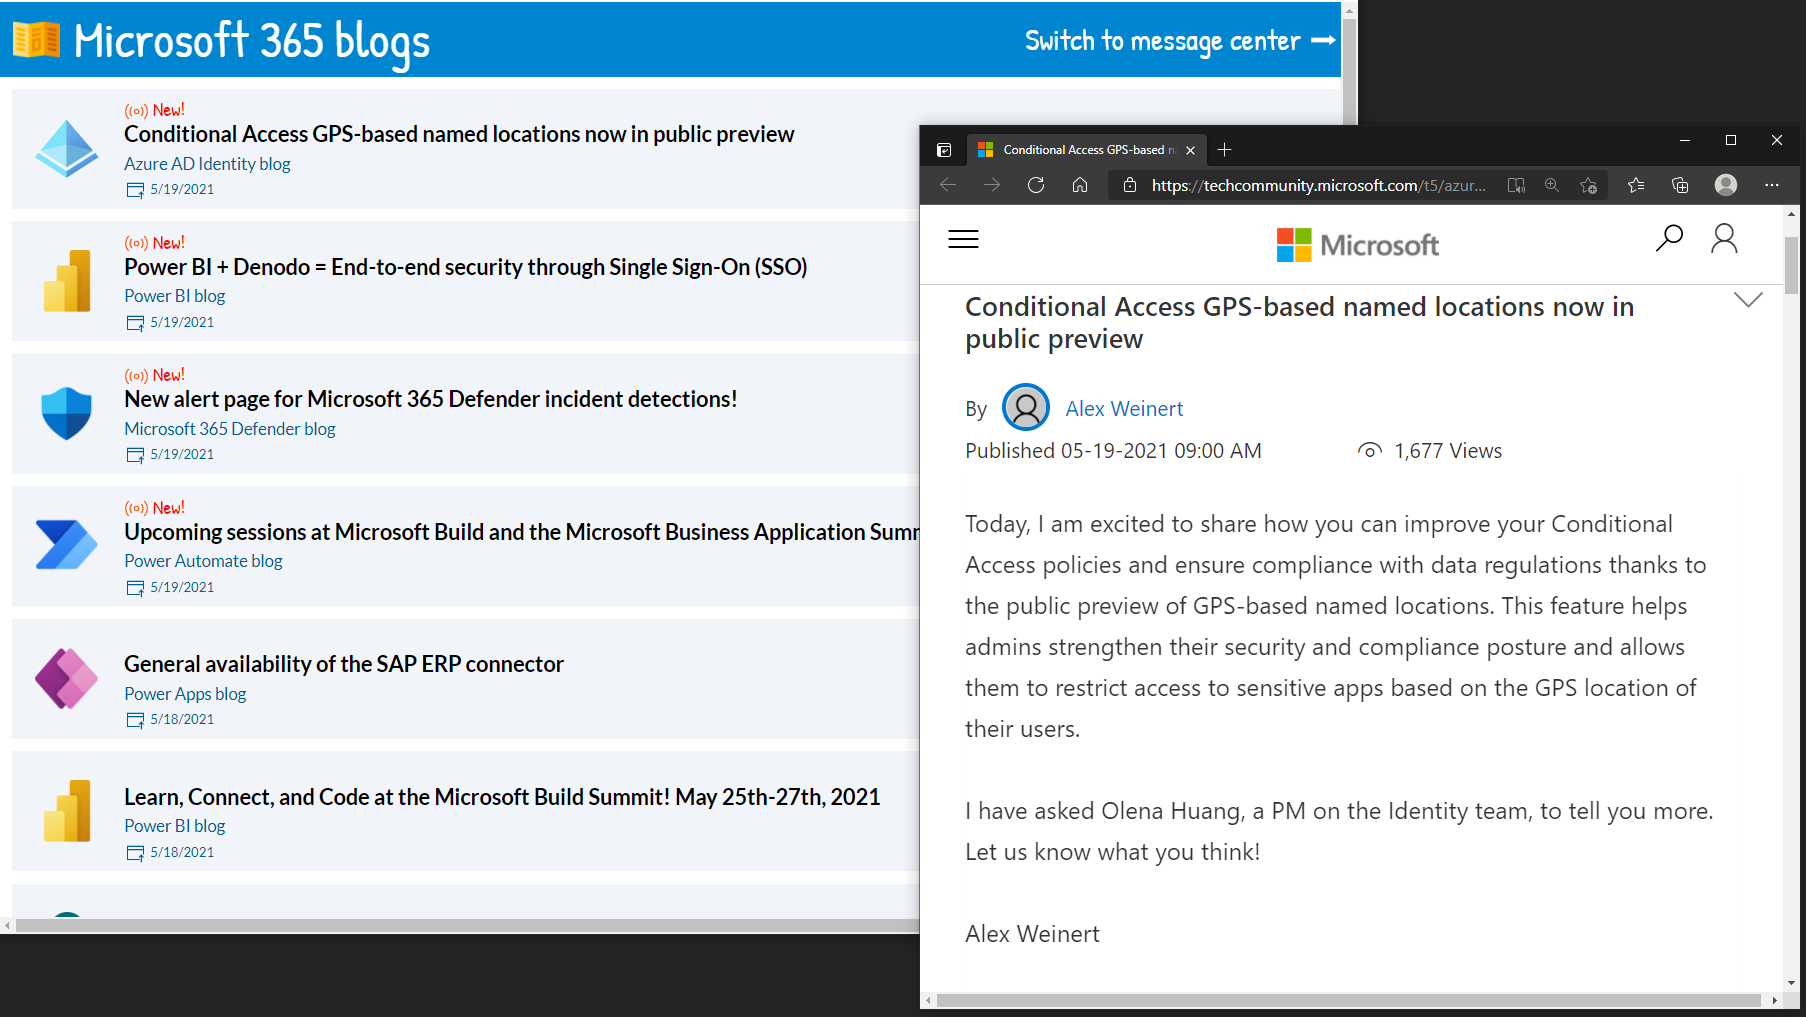Refresh the page in the browser

[x=1036, y=185]
